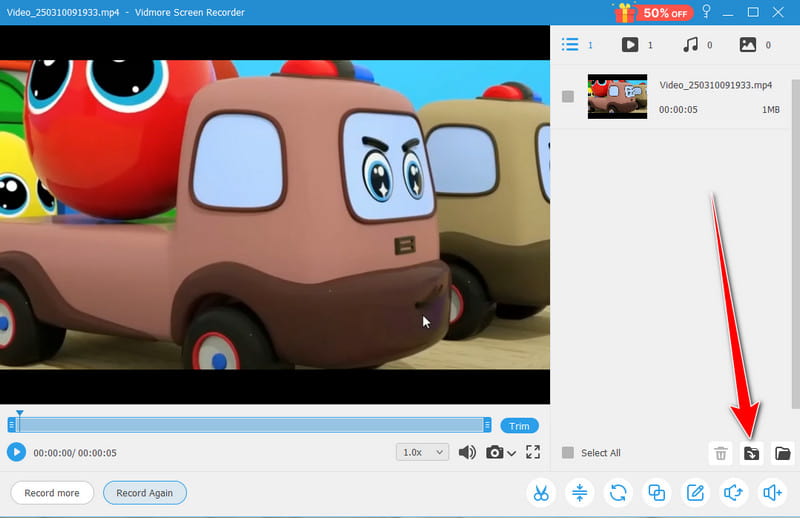Tick the checkbox for Video_250310091933.mp4

click(568, 96)
